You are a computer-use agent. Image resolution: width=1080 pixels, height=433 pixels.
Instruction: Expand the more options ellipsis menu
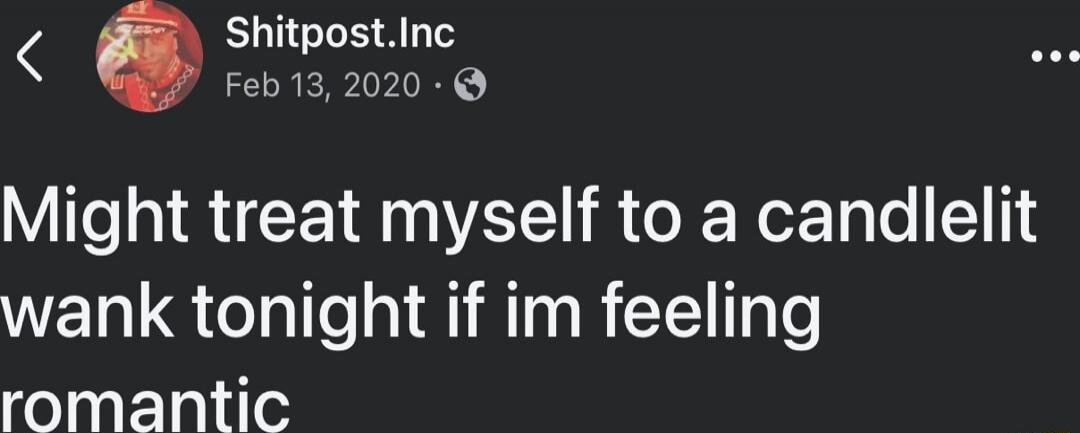coord(1052,58)
